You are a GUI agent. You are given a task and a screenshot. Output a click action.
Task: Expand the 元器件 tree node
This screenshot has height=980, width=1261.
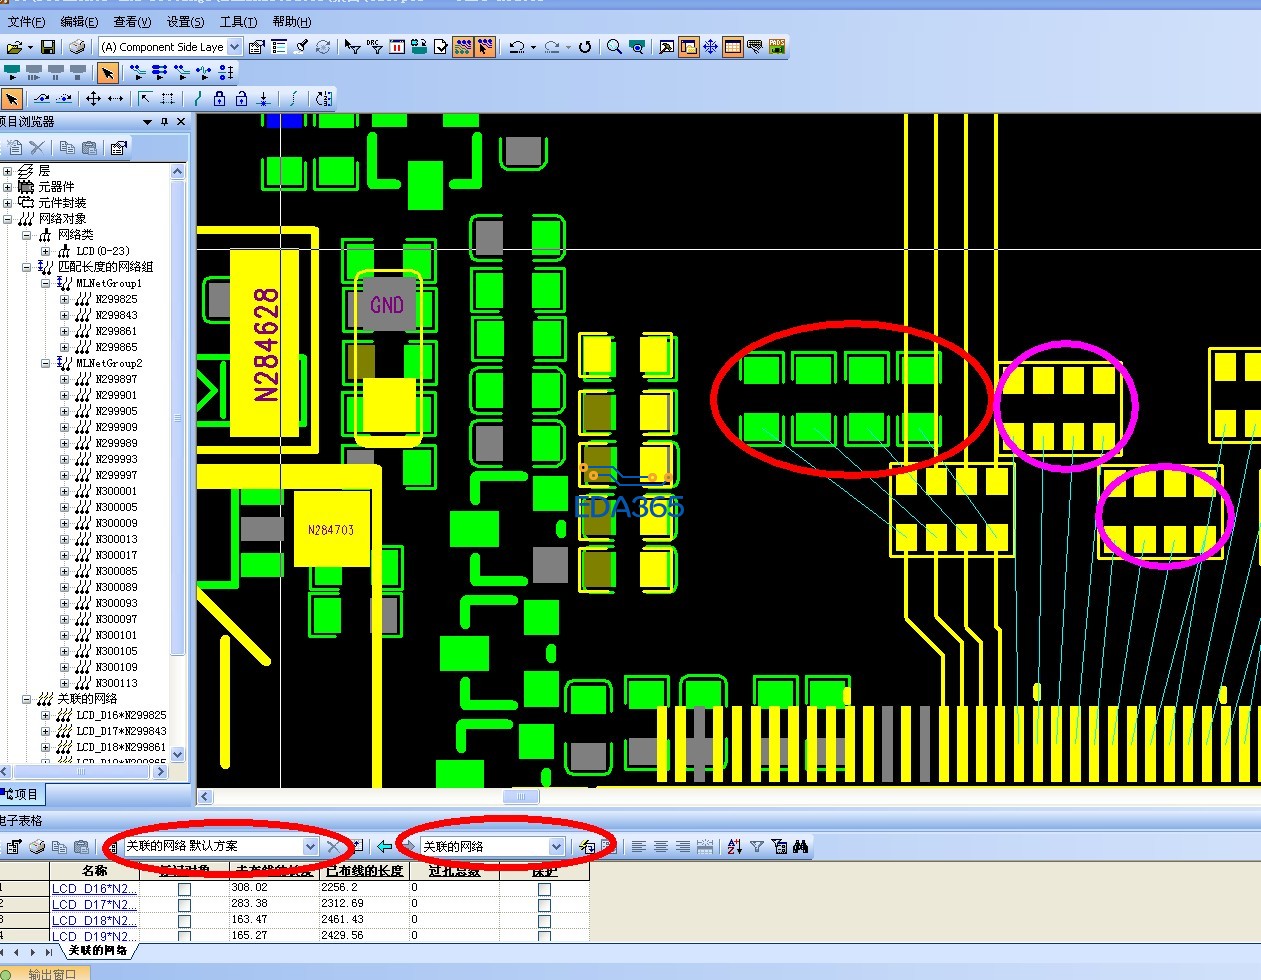(x=8, y=187)
